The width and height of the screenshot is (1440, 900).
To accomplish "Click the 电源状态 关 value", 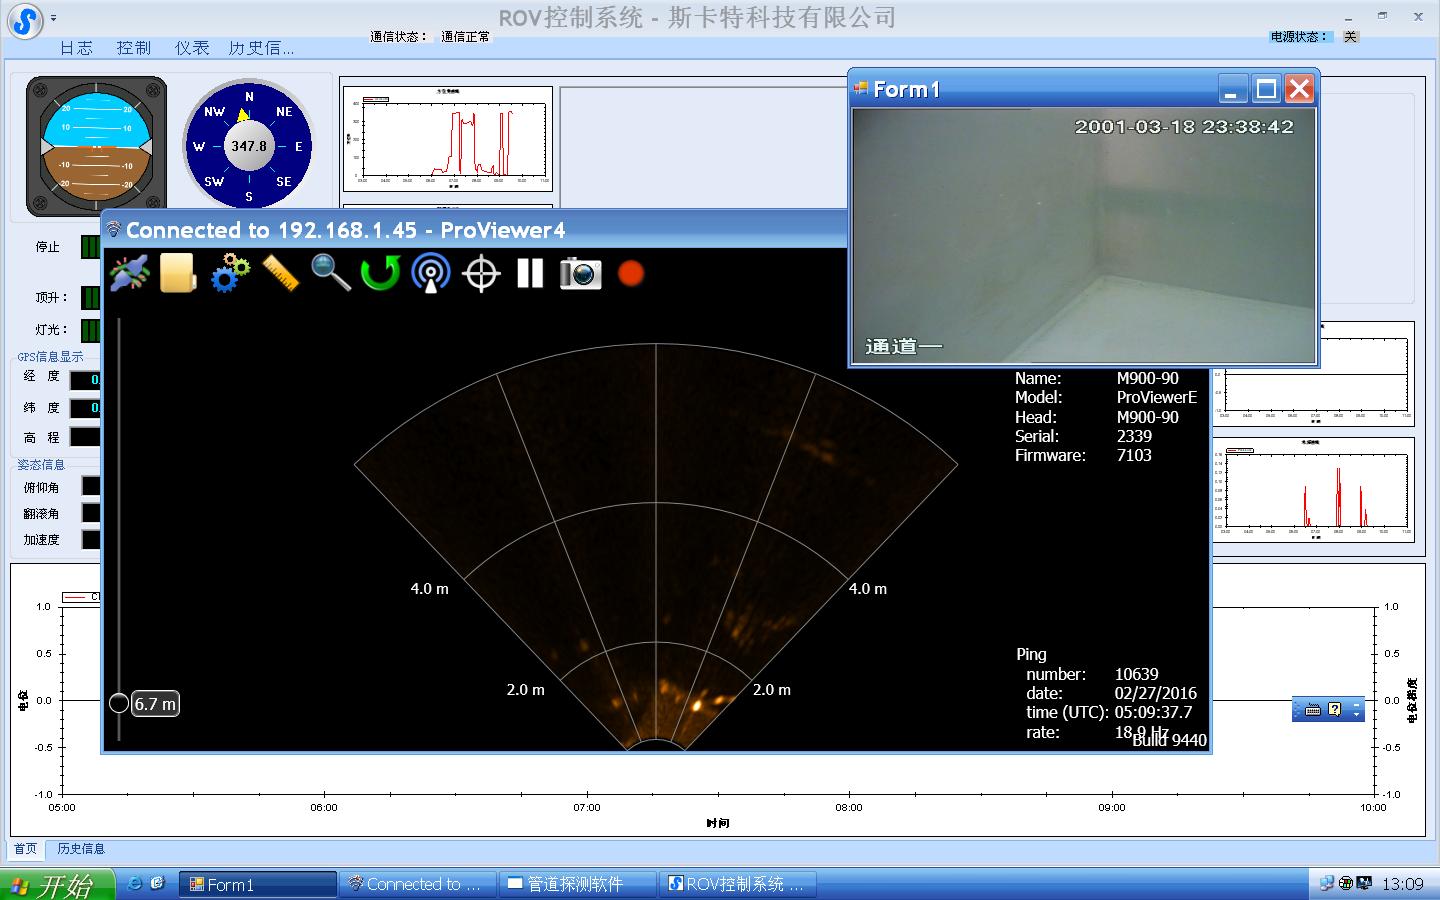I will coord(1350,37).
